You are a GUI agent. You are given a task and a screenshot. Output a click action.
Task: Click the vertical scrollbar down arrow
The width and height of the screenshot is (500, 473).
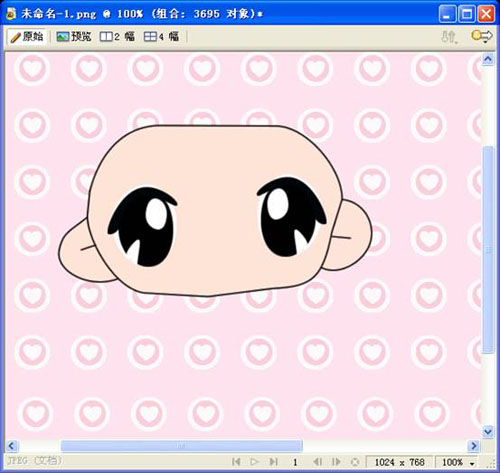click(488, 432)
